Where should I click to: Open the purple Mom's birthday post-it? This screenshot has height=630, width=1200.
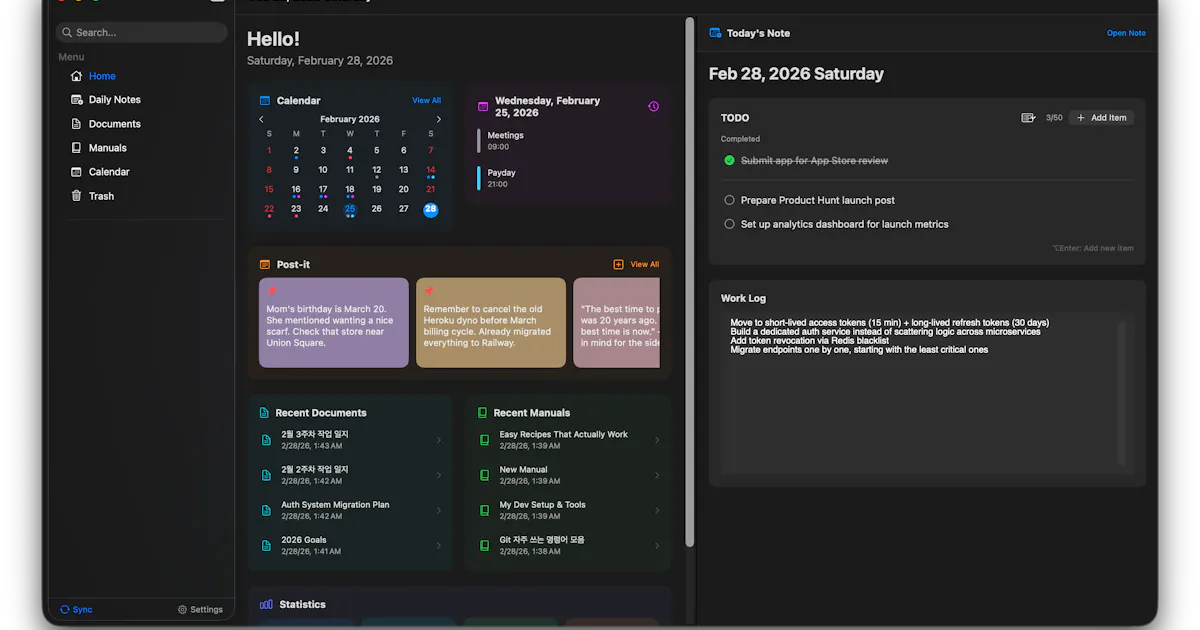coord(334,323)
